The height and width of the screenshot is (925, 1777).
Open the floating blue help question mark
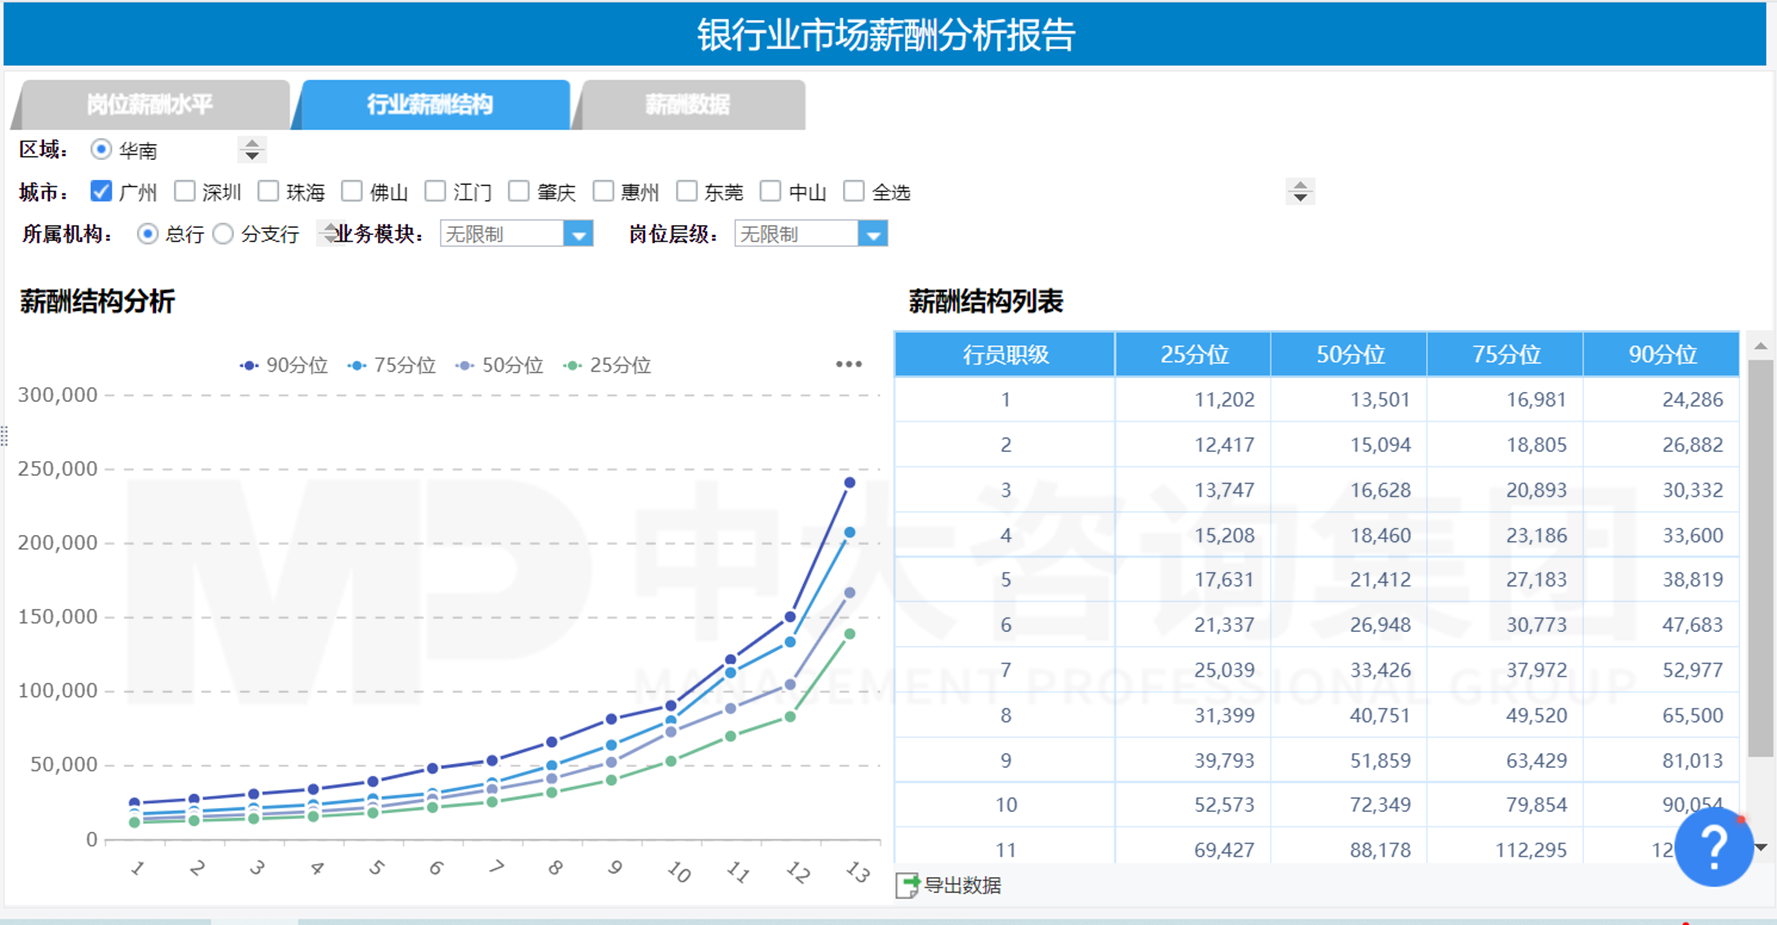tap(1714, 846)
